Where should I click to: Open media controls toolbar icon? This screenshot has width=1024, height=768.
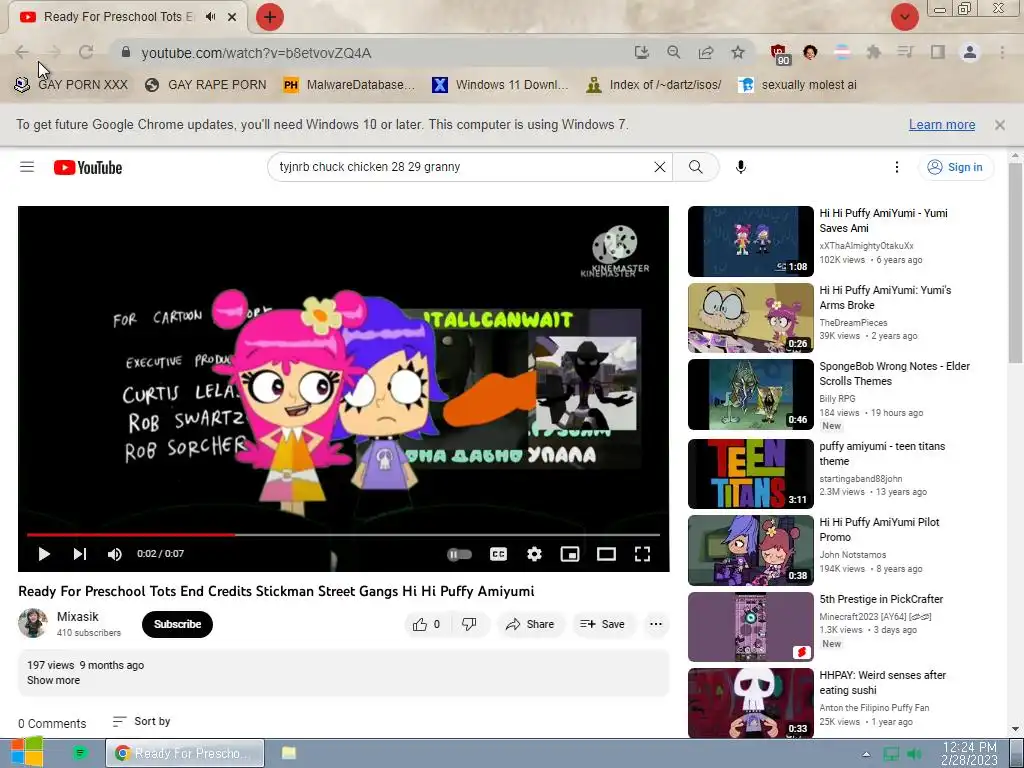click(x=905, y=52)
